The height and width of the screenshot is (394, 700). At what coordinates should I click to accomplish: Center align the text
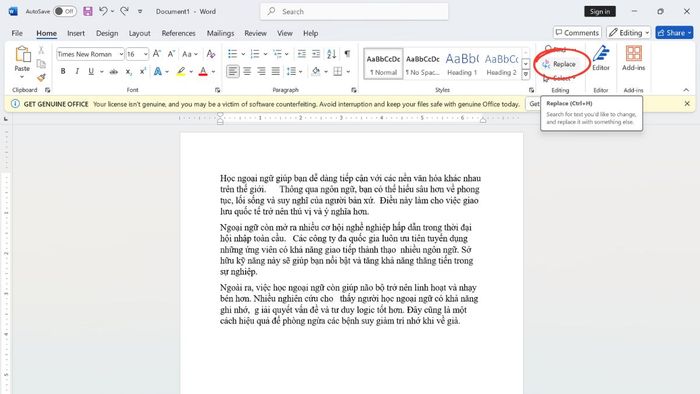point(247,71)
